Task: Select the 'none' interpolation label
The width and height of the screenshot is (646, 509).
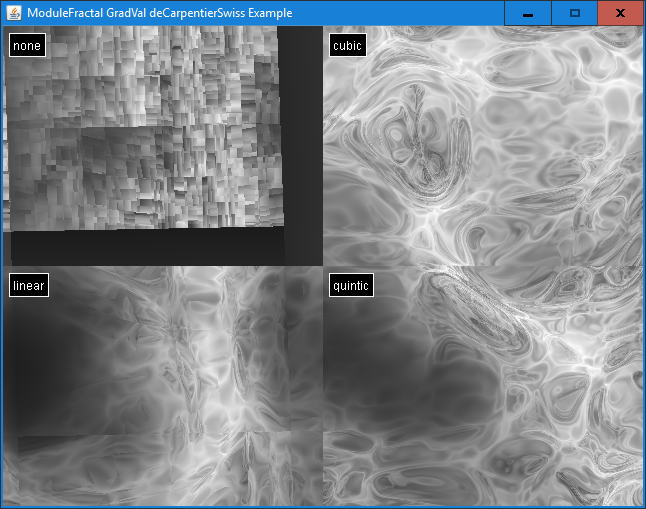Action: pos(27,45)
